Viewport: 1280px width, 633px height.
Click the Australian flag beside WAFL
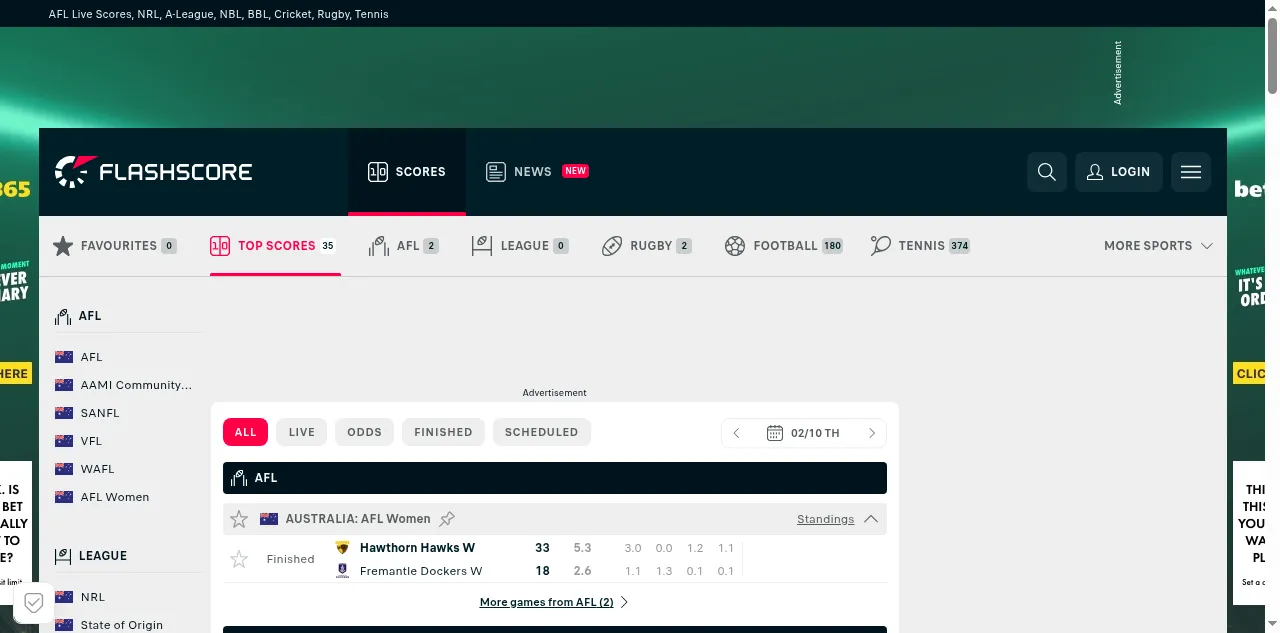(x=64, y=469)
